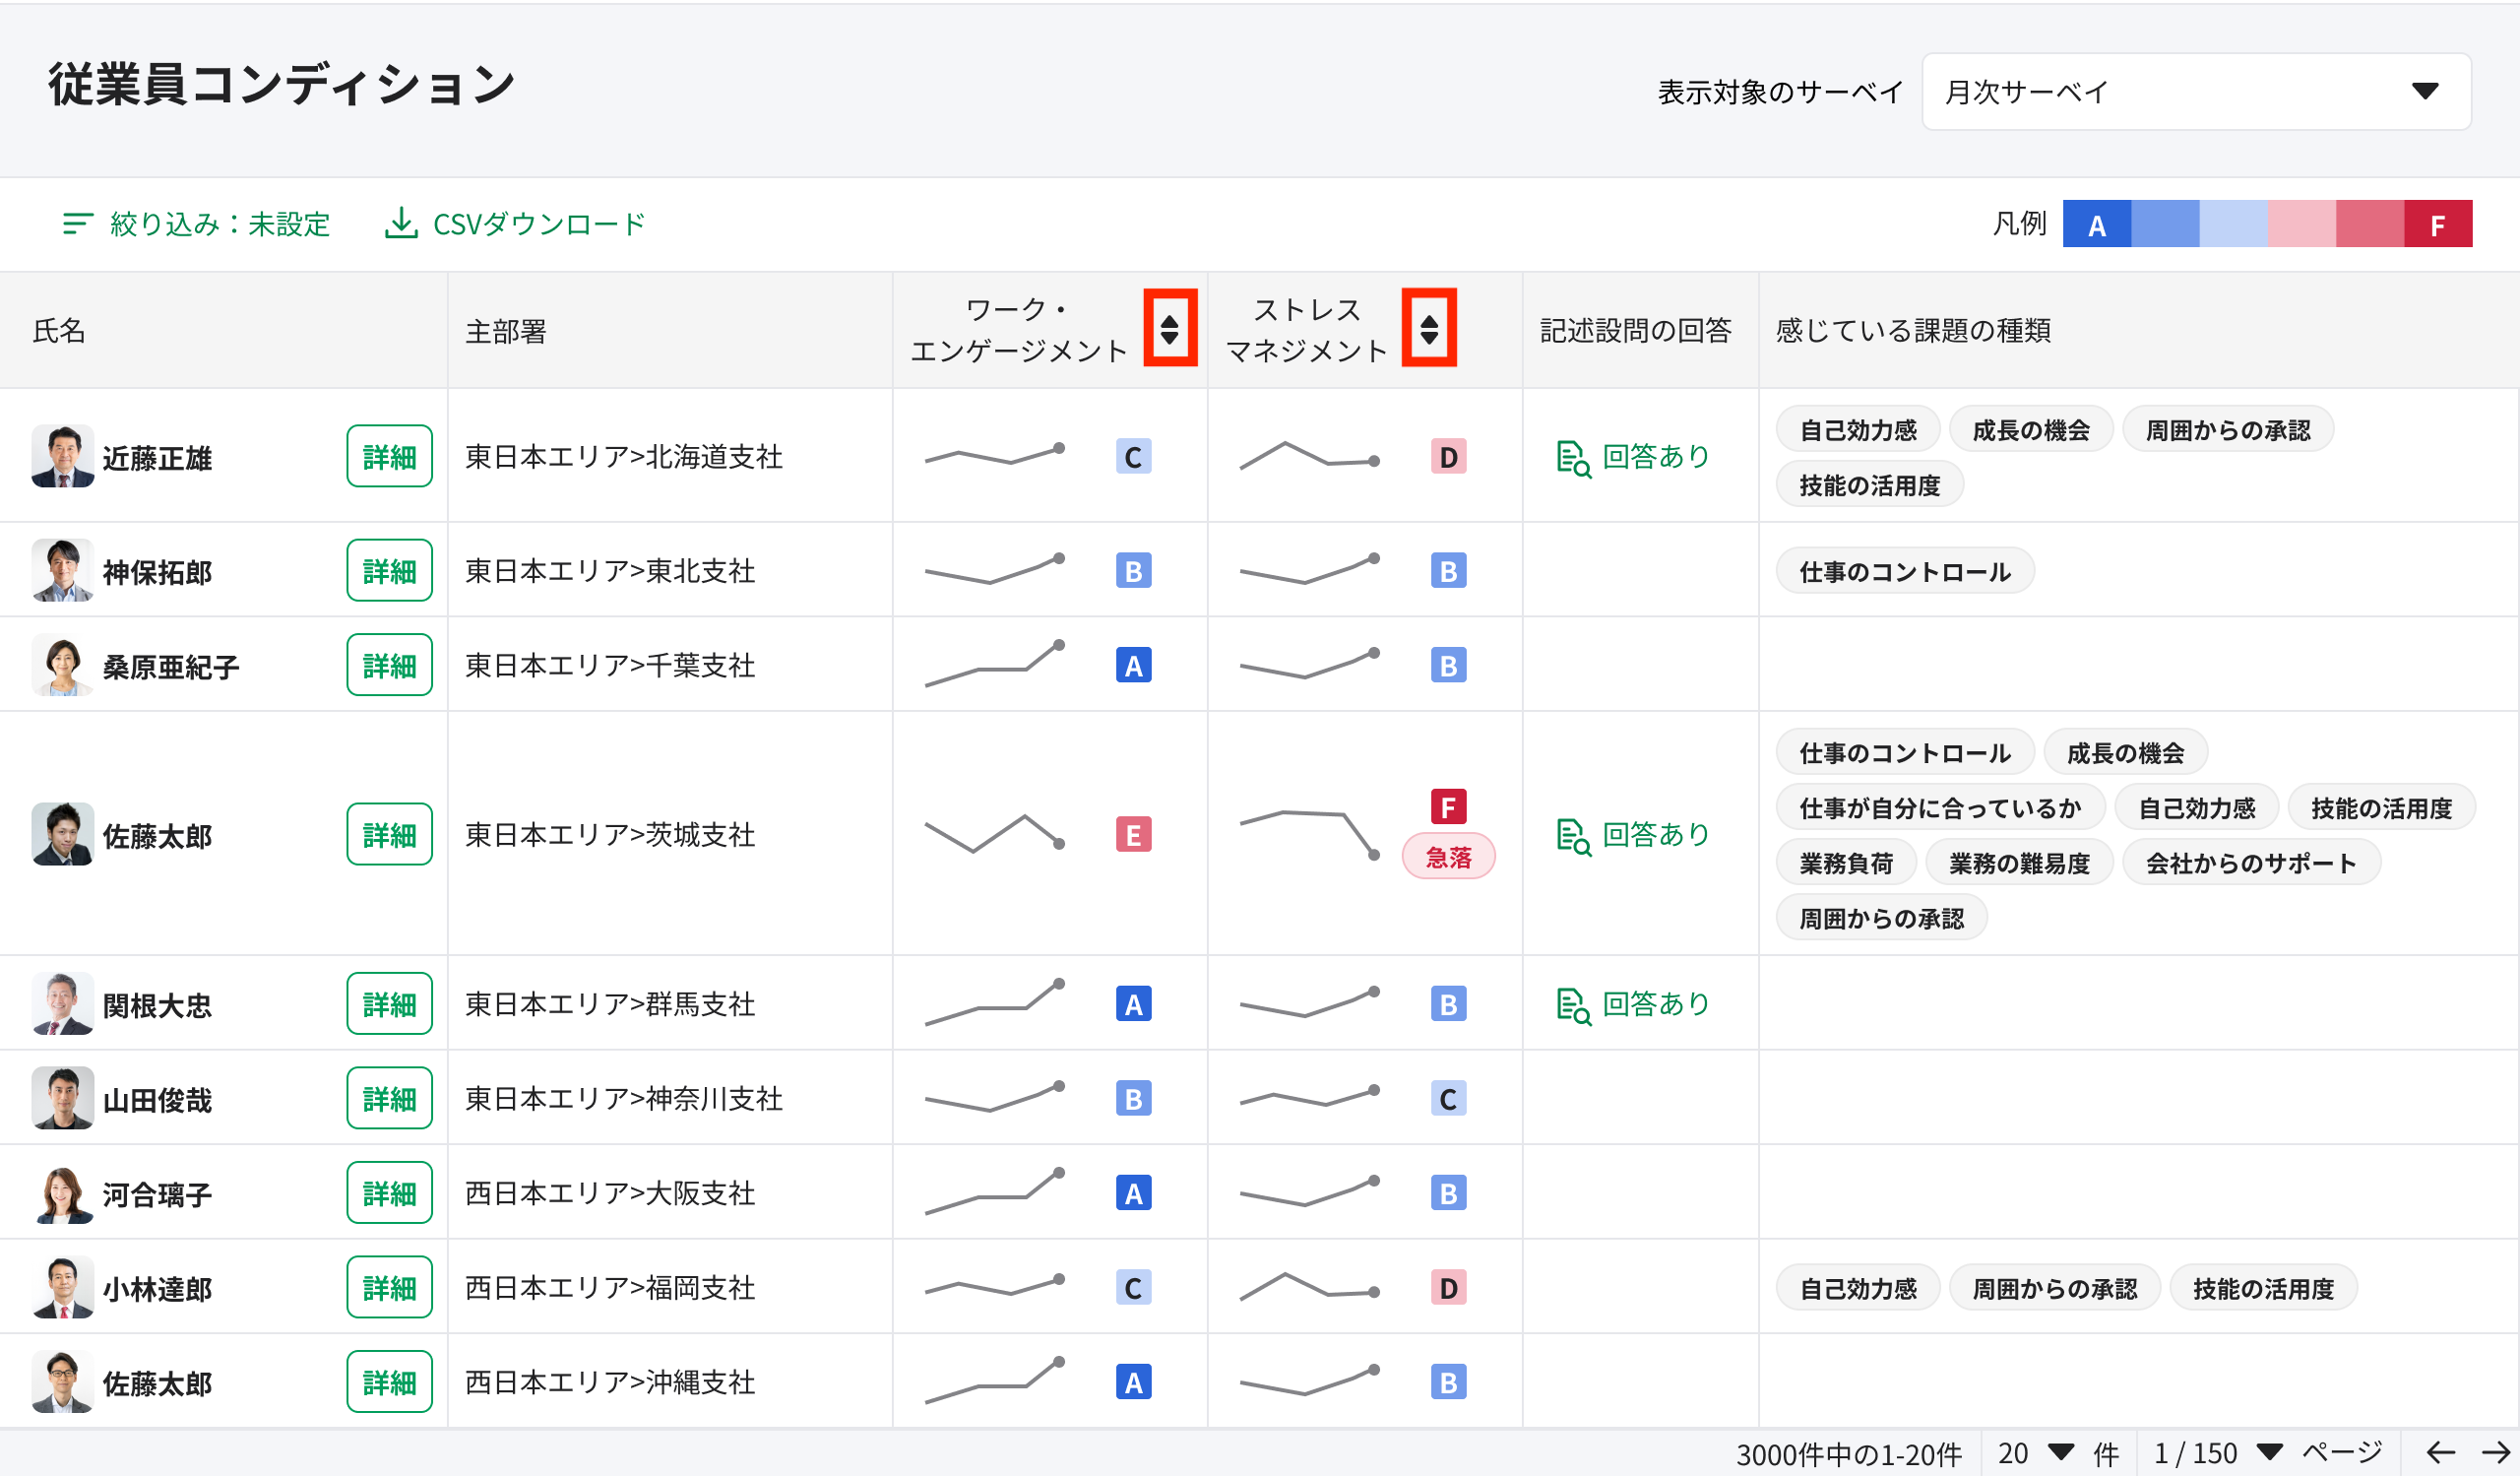Open the 20件 per-page dropdown
Screen dimensions: 2520x1476
(x=2037, y=1453)
